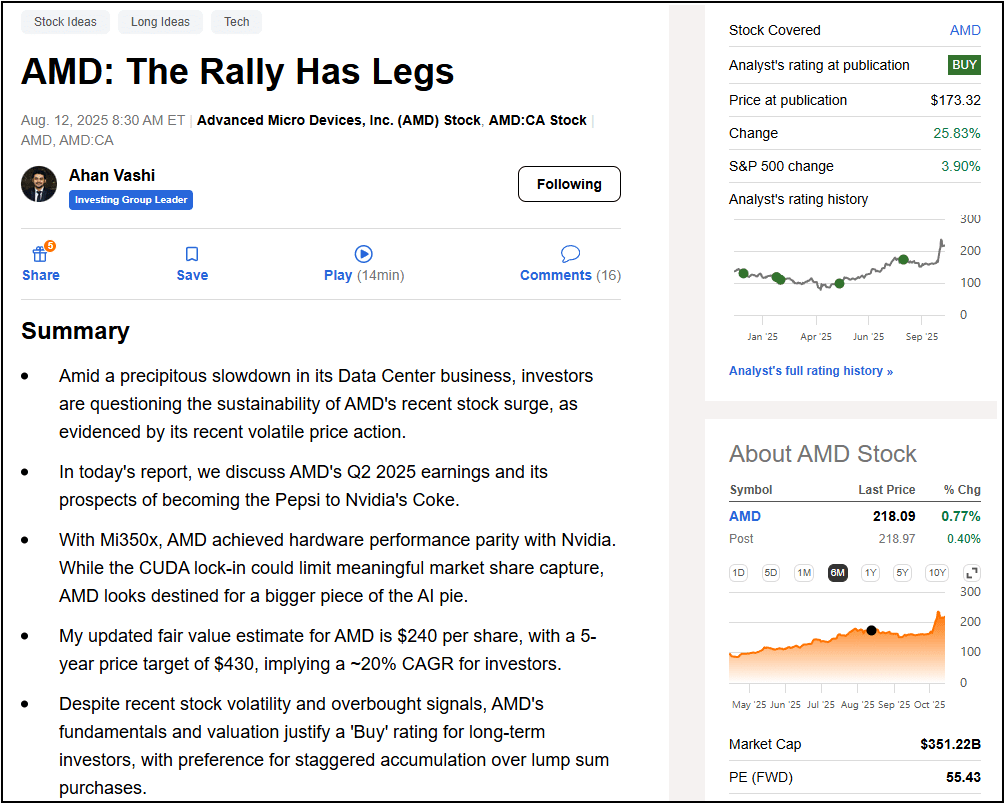Click the rightmost green dot in rating history
Image resolution: width=1005 pixels, height=804 pixels.
coord(903,260)
